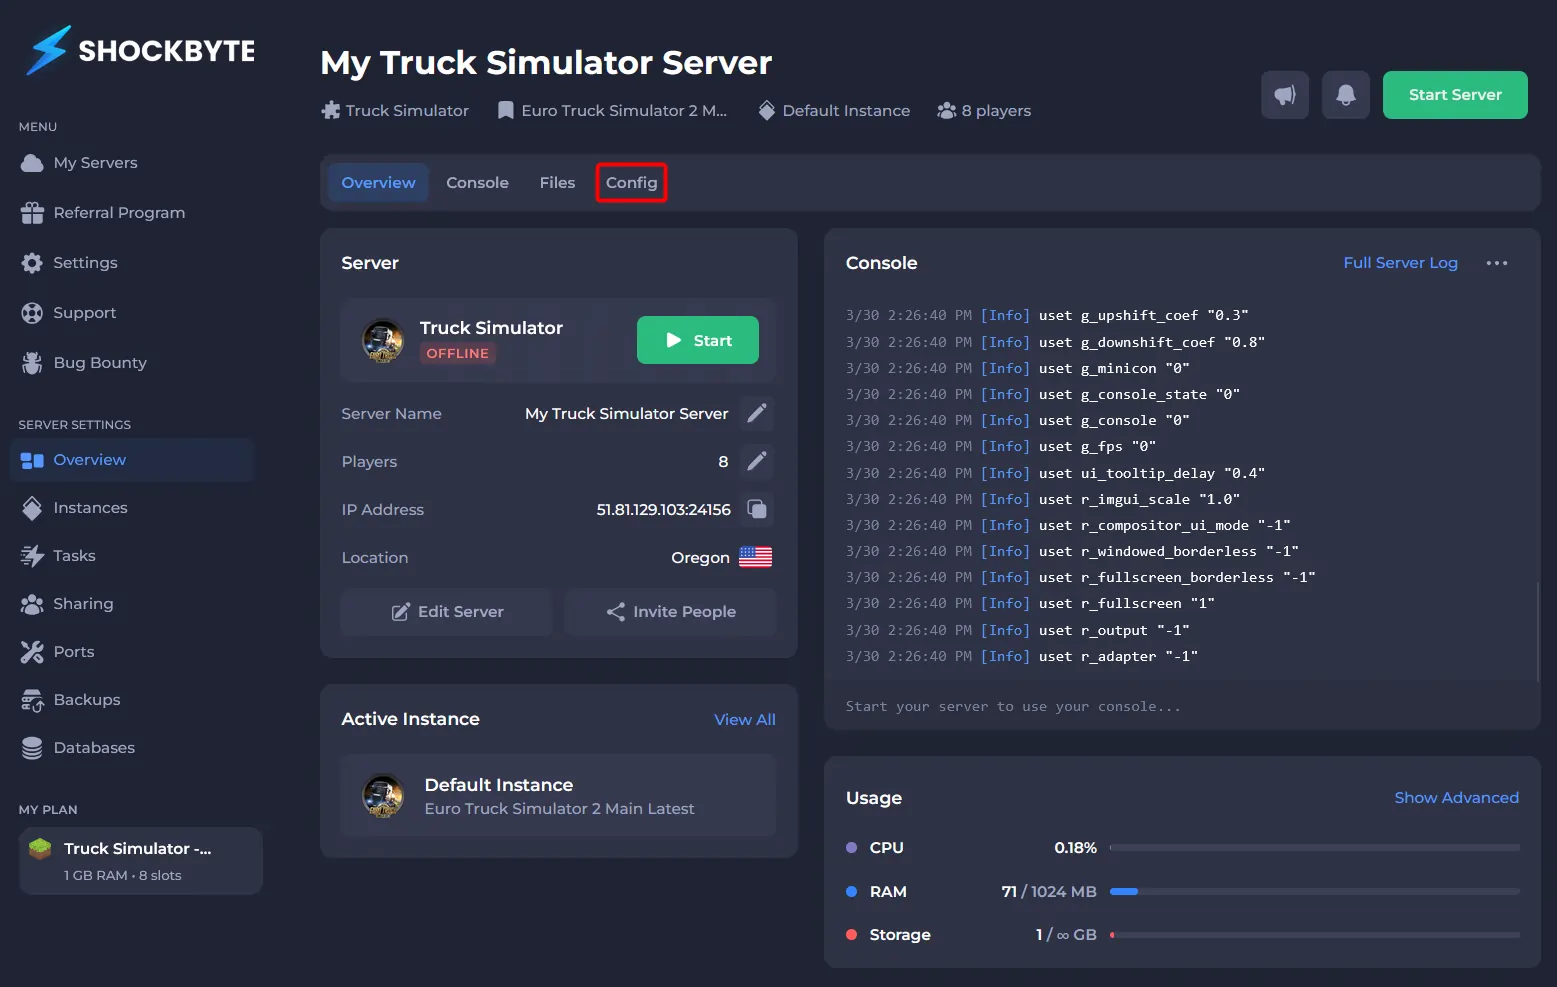Switch to the Overview tab
This screenshot has height=987, width=1557.
point(378,183)
